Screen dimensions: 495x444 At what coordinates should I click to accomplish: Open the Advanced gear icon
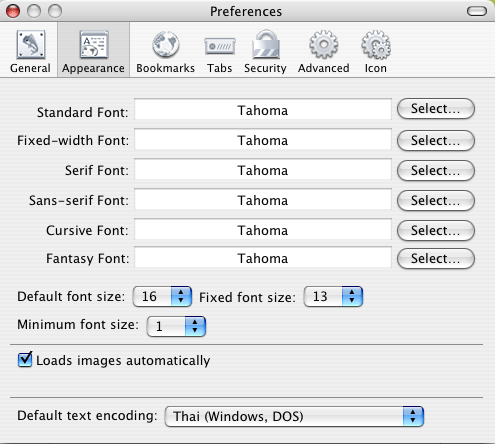tap(323, 44)
